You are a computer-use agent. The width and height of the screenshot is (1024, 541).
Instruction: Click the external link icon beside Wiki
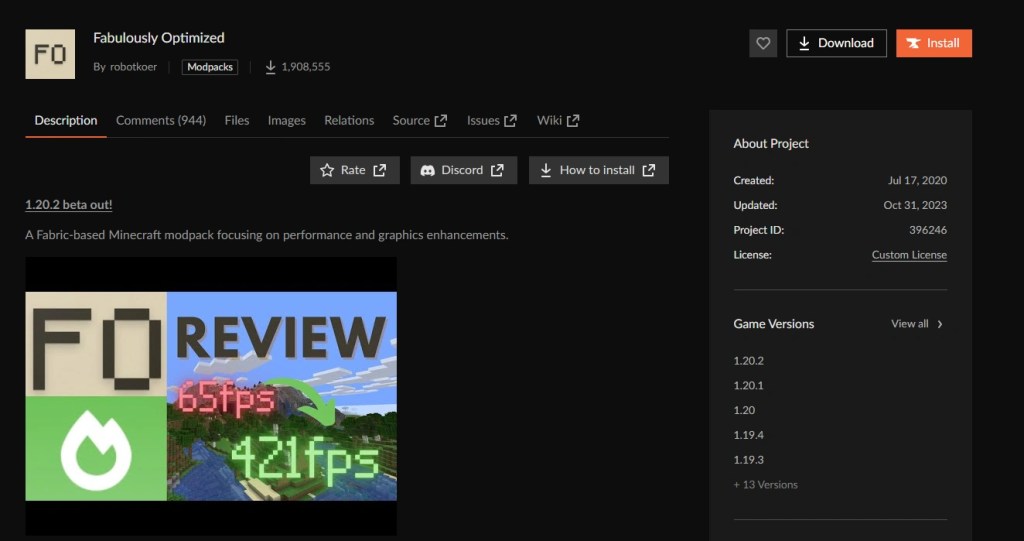(x=573, y=121)
